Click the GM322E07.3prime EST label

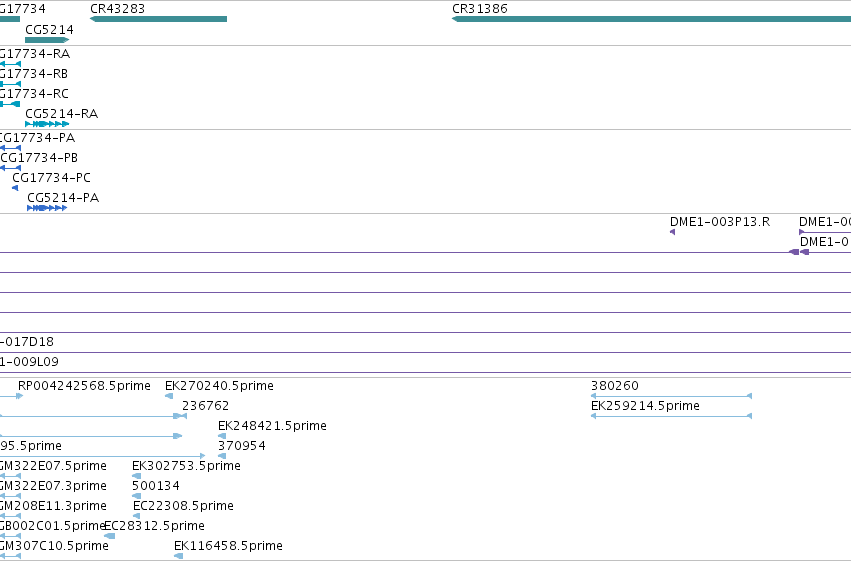pyautogui.click(x=53, y=486)
